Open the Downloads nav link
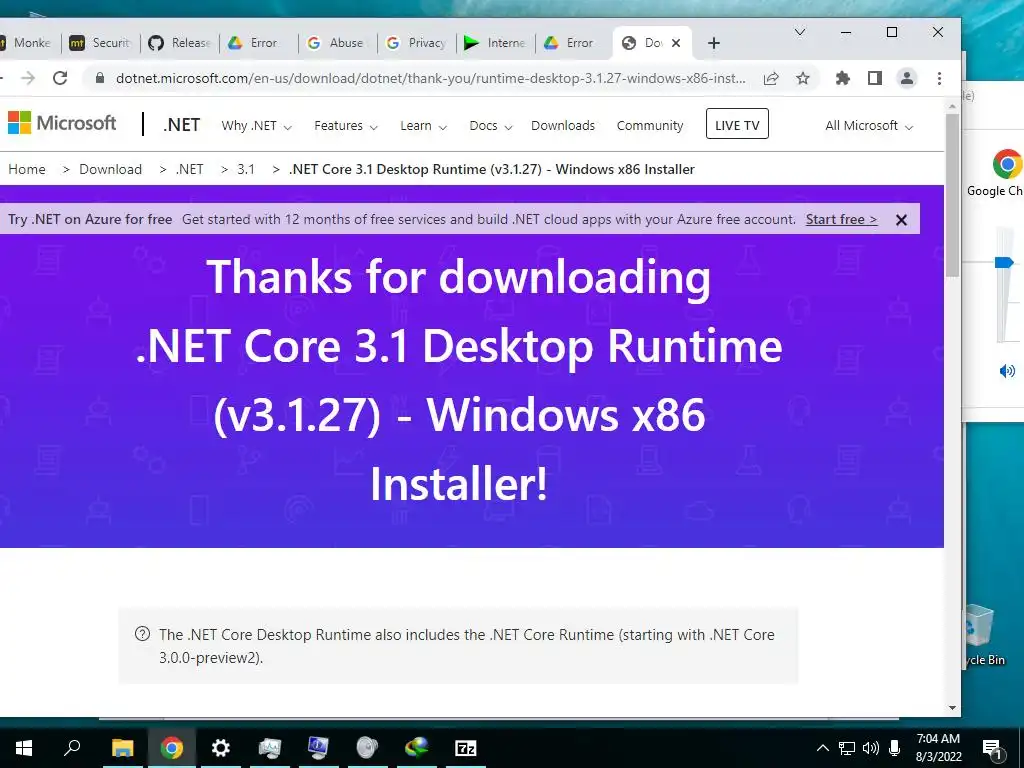The width and height of the screenshot is (1024, 768). coord(563,125)
